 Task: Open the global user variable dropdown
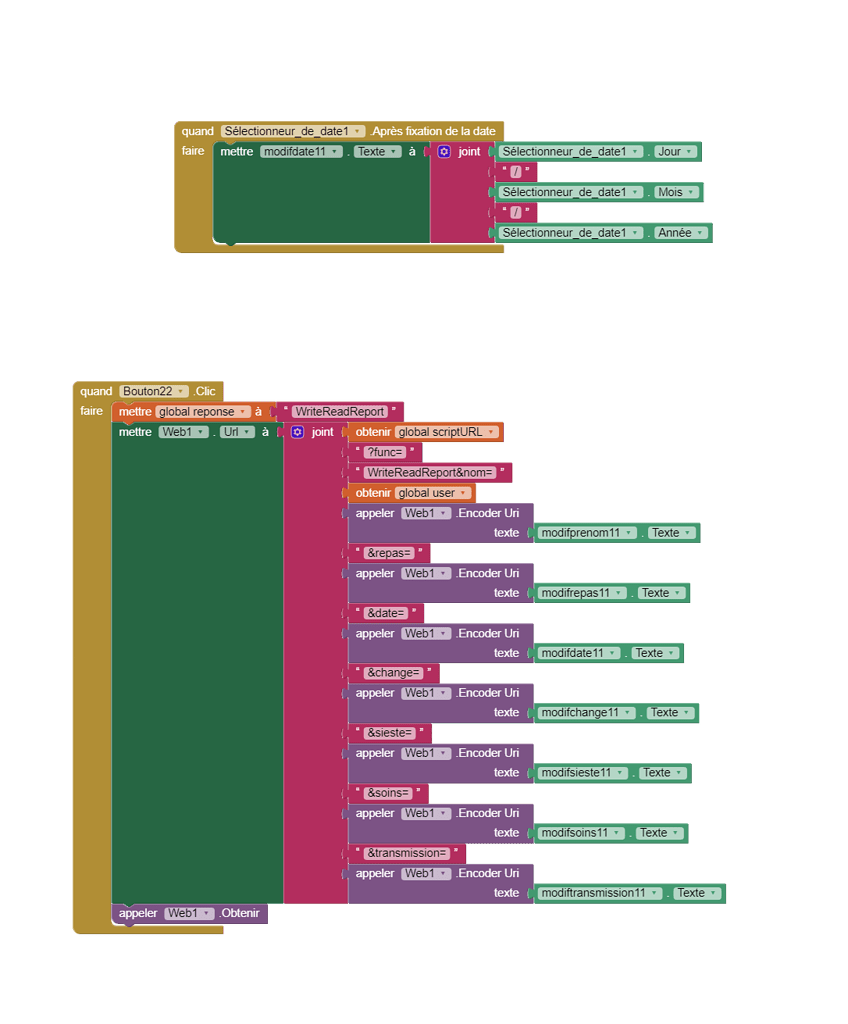pos(432,493)
